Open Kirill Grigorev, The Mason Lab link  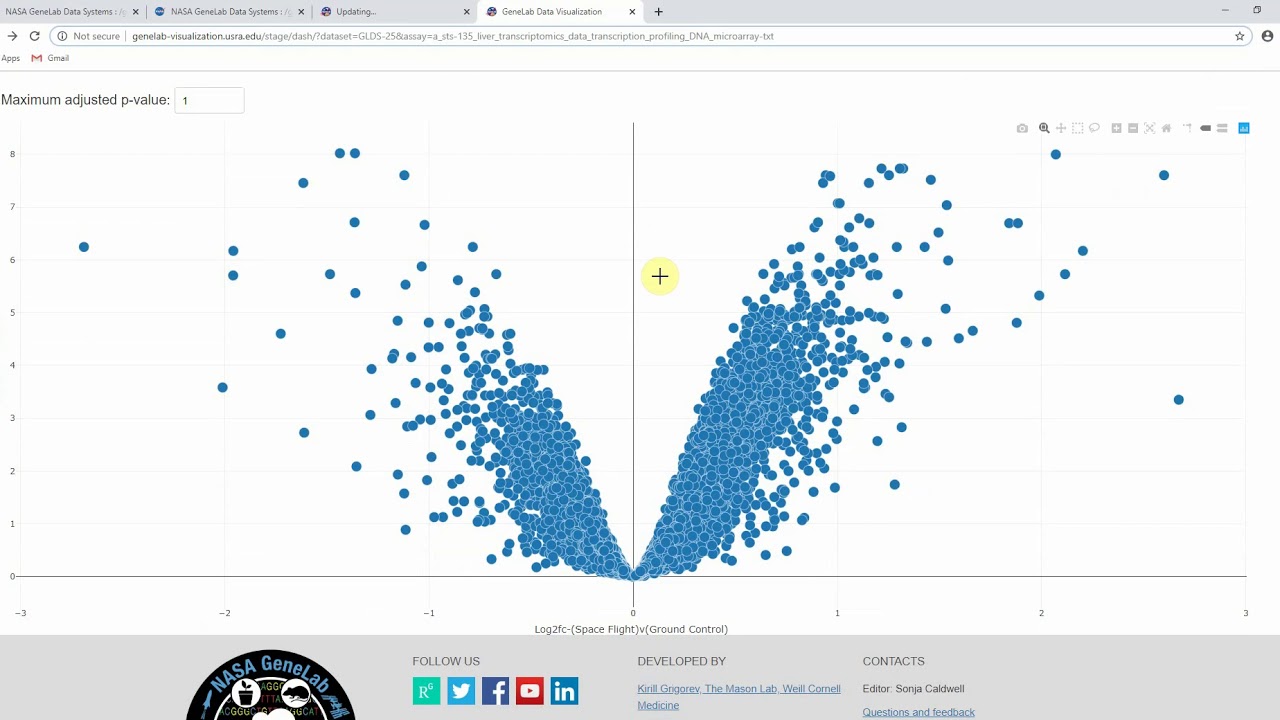739,697
